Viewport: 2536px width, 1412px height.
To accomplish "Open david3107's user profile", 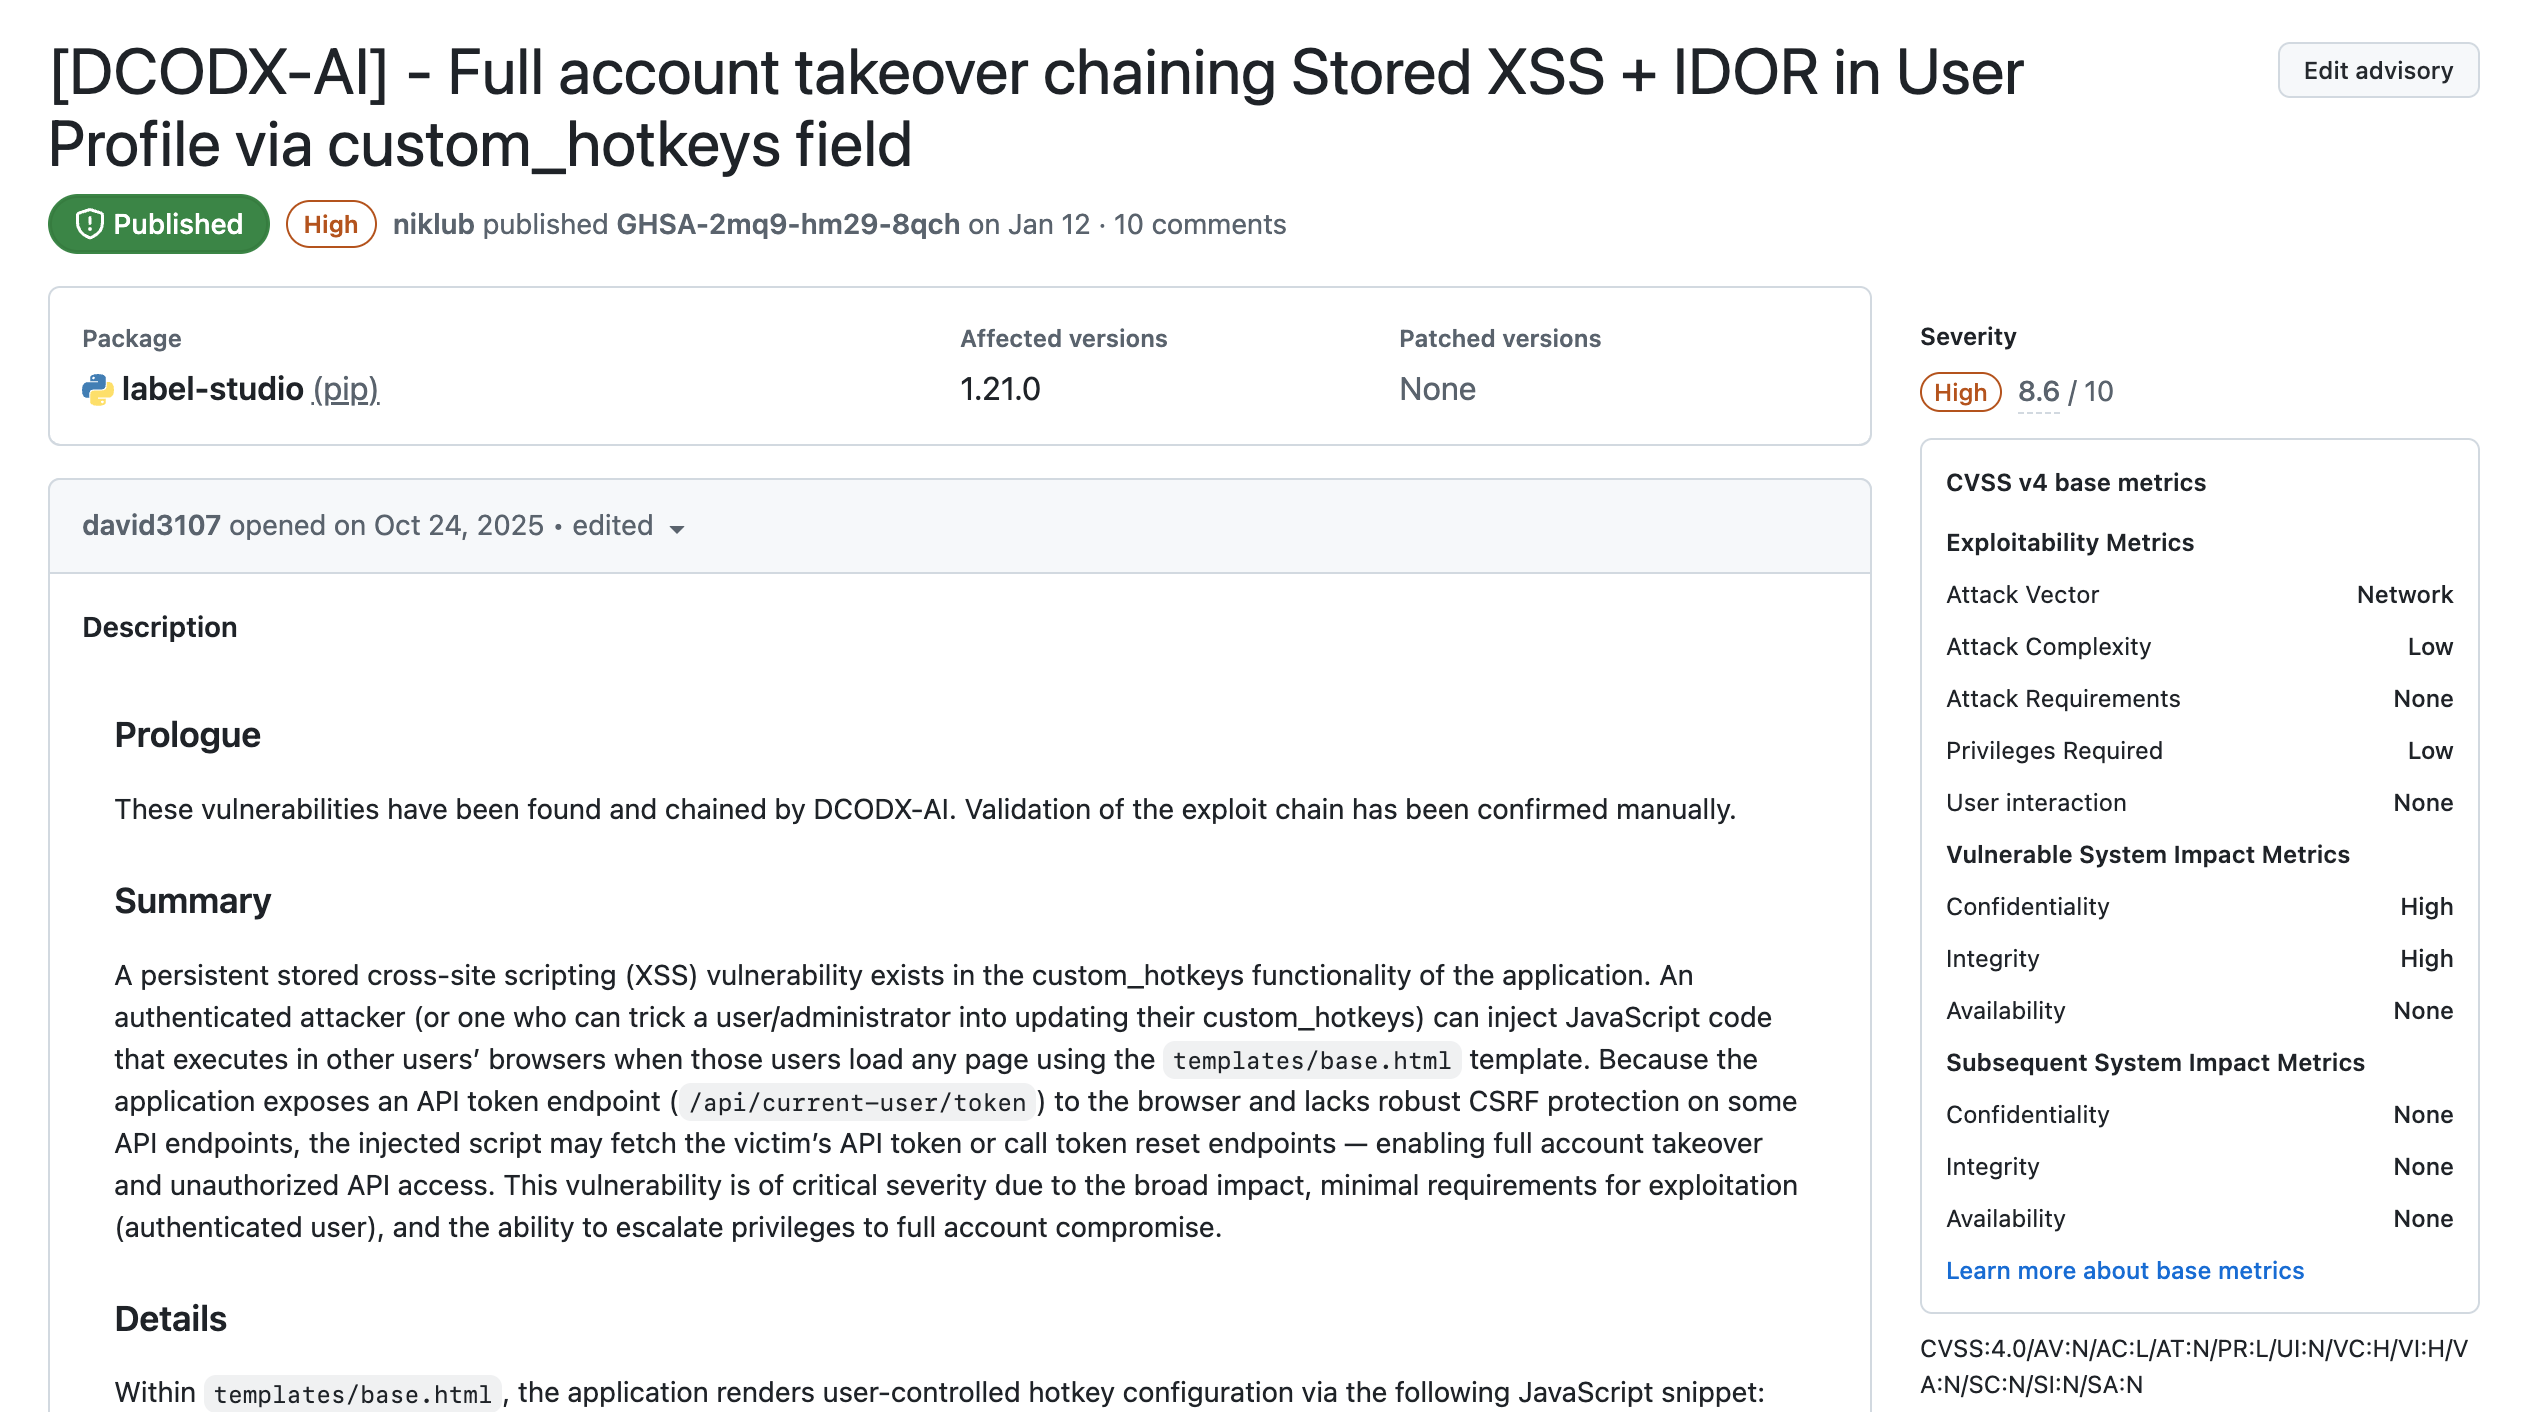I will pyautogui.click(x=151, y=525).
